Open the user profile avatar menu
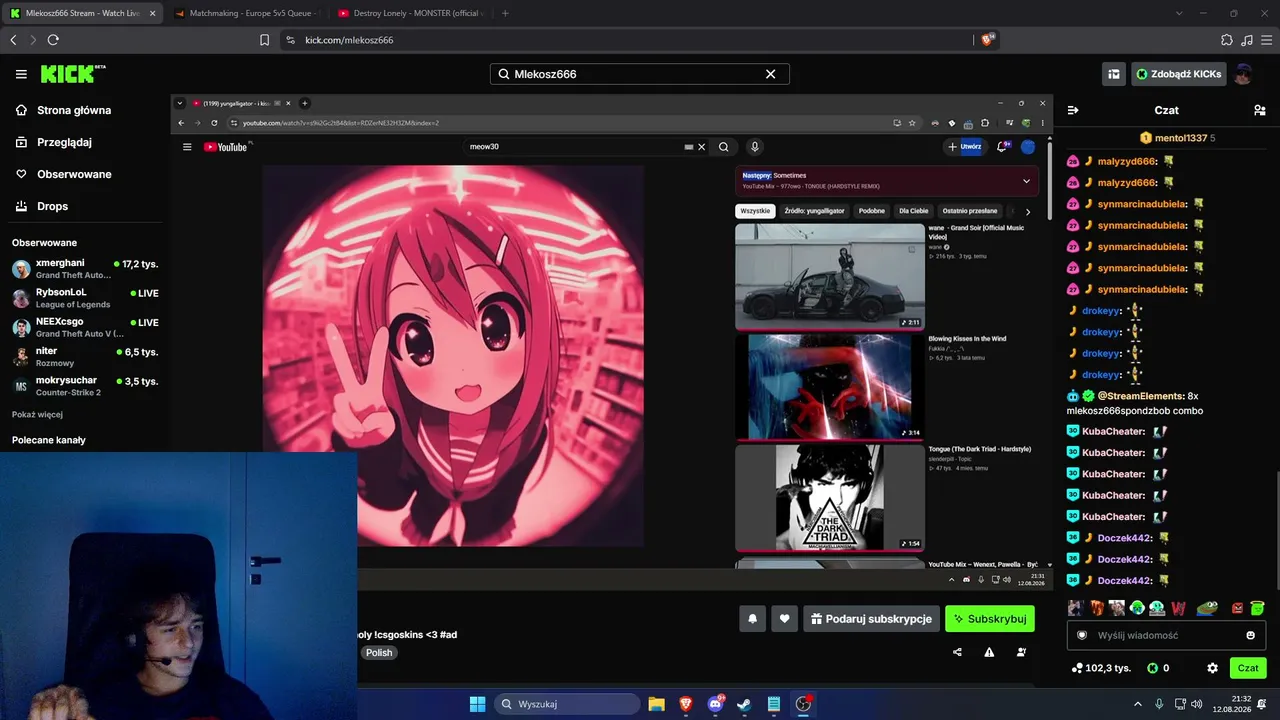The image size is (1280, 720). tap(1243, 74)
